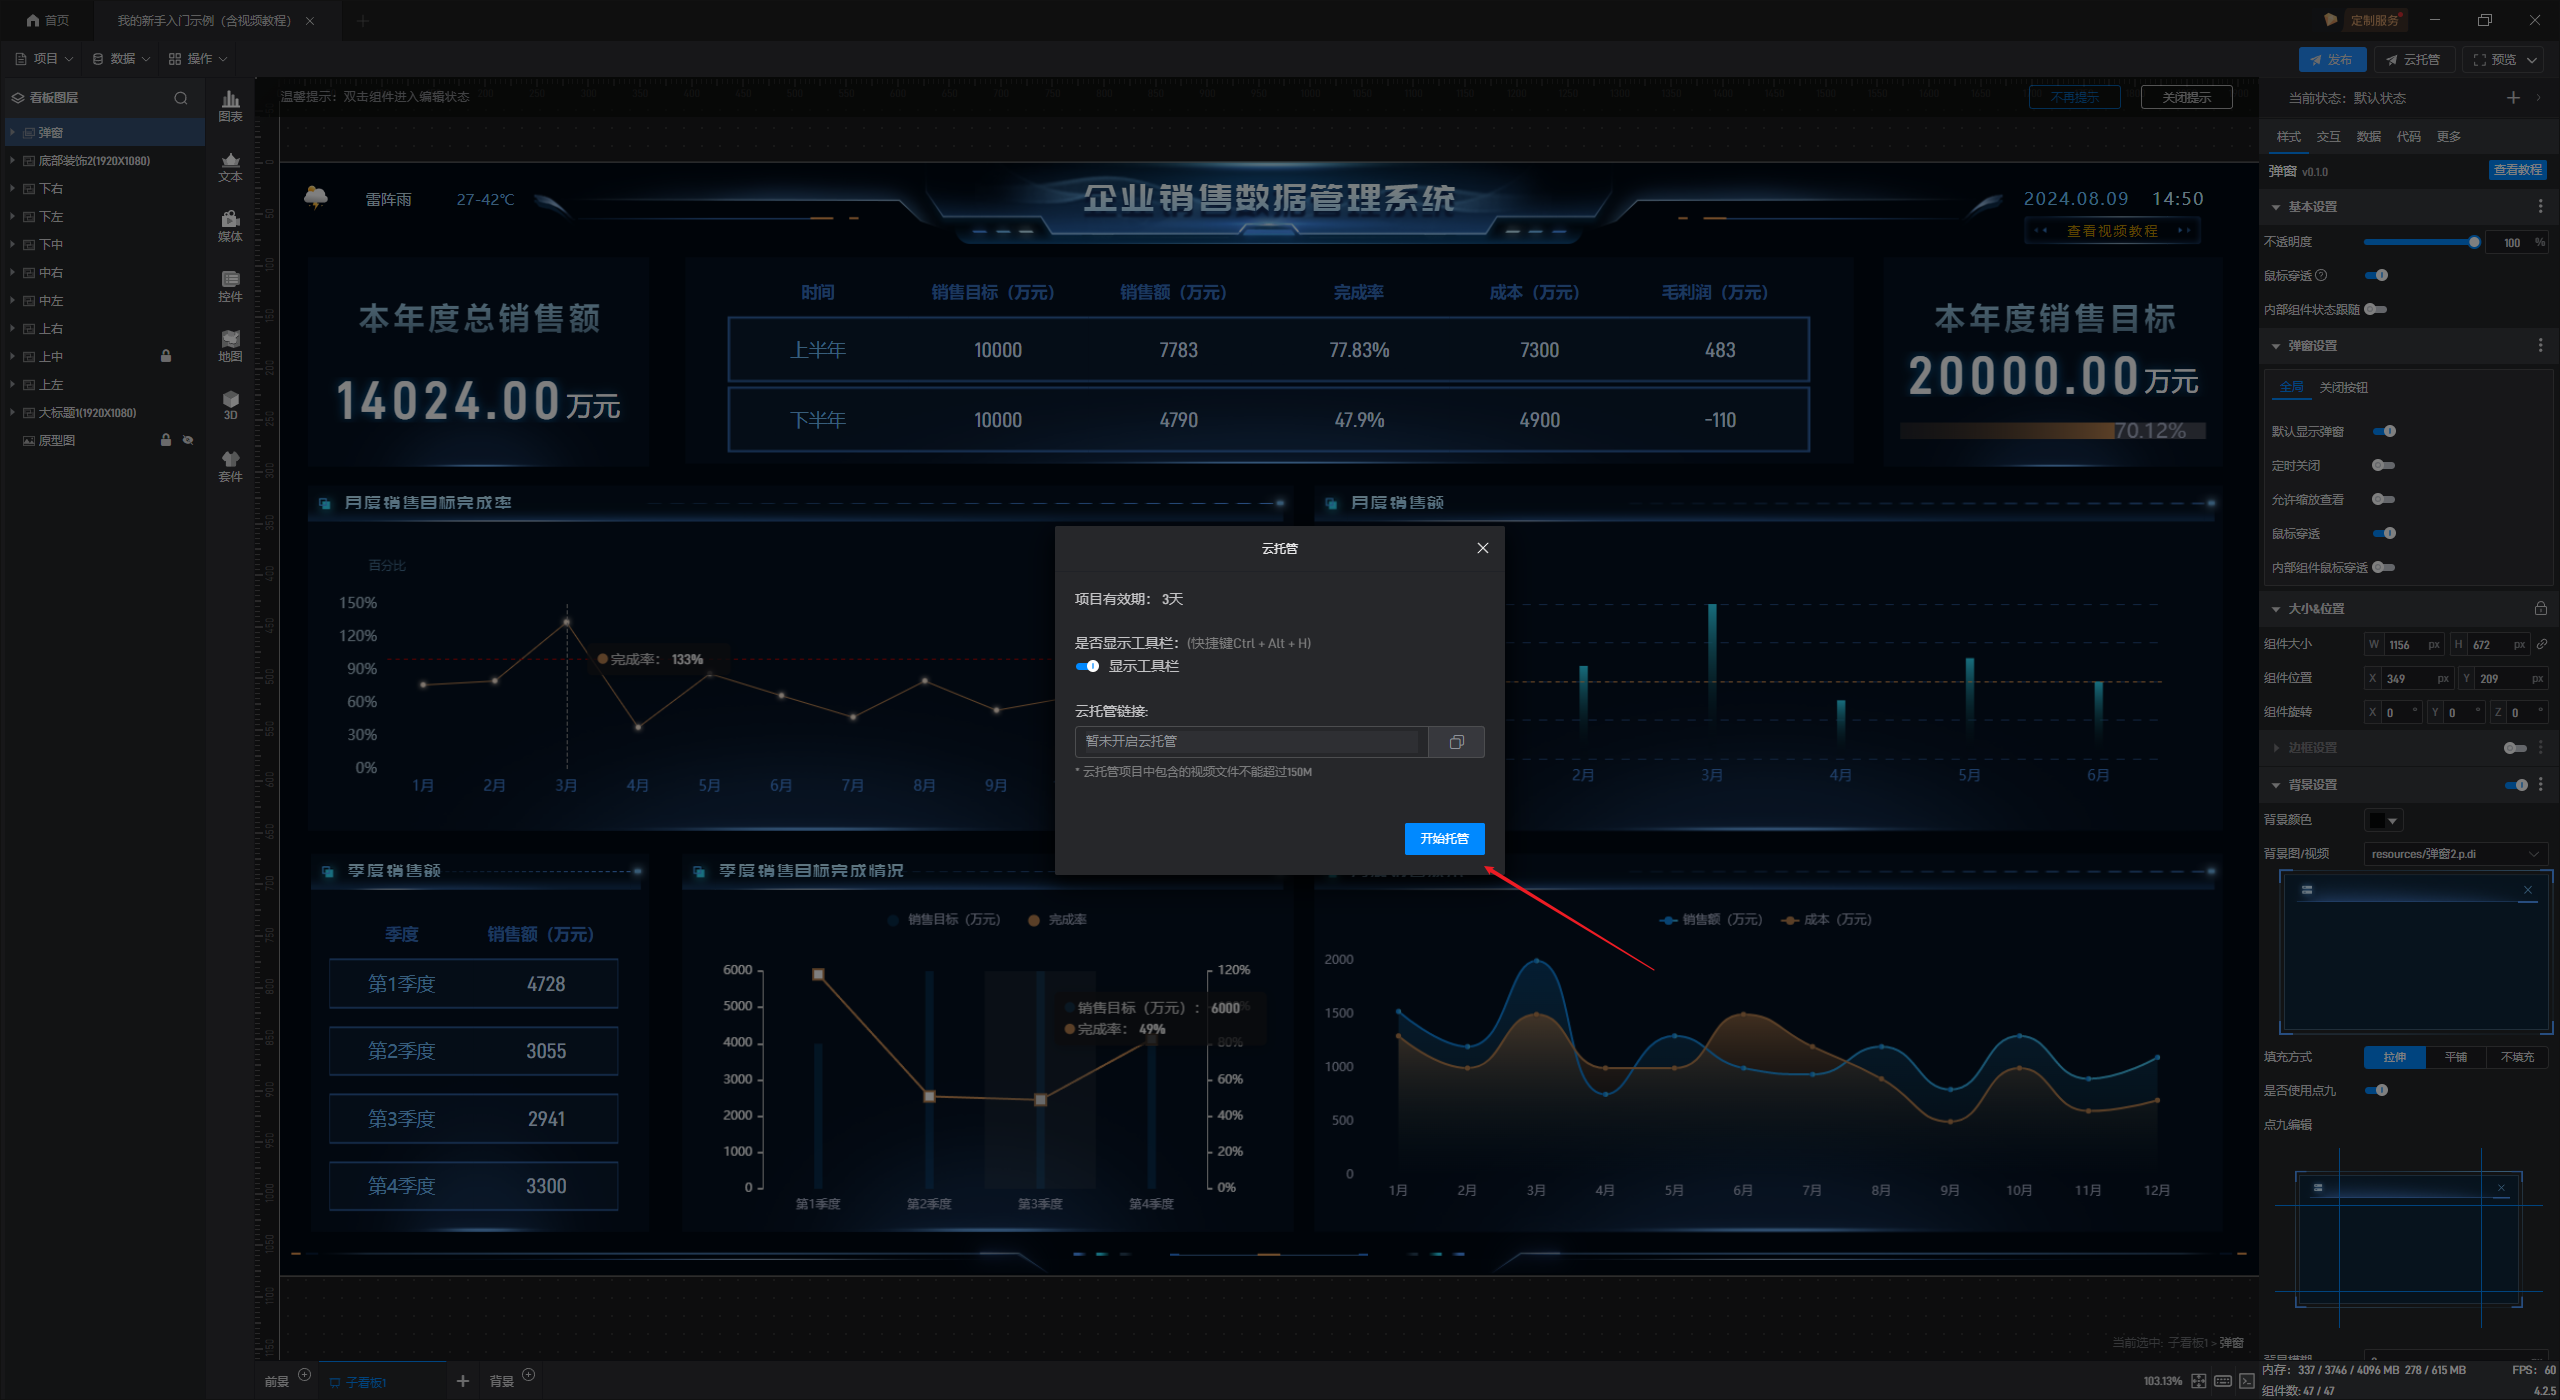
Task: Open the 媒体 (media) component panel
Action: click(x=230, y=226)
